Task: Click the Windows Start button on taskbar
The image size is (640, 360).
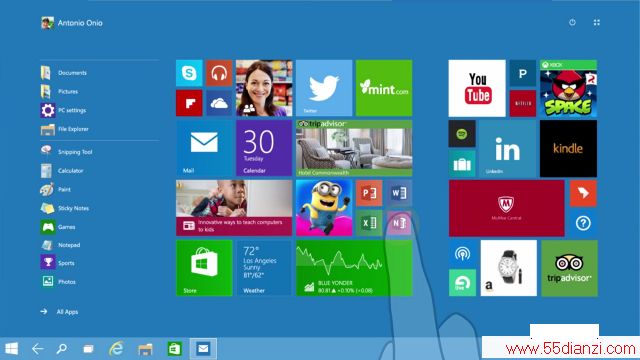Action: tap(11, 349)
